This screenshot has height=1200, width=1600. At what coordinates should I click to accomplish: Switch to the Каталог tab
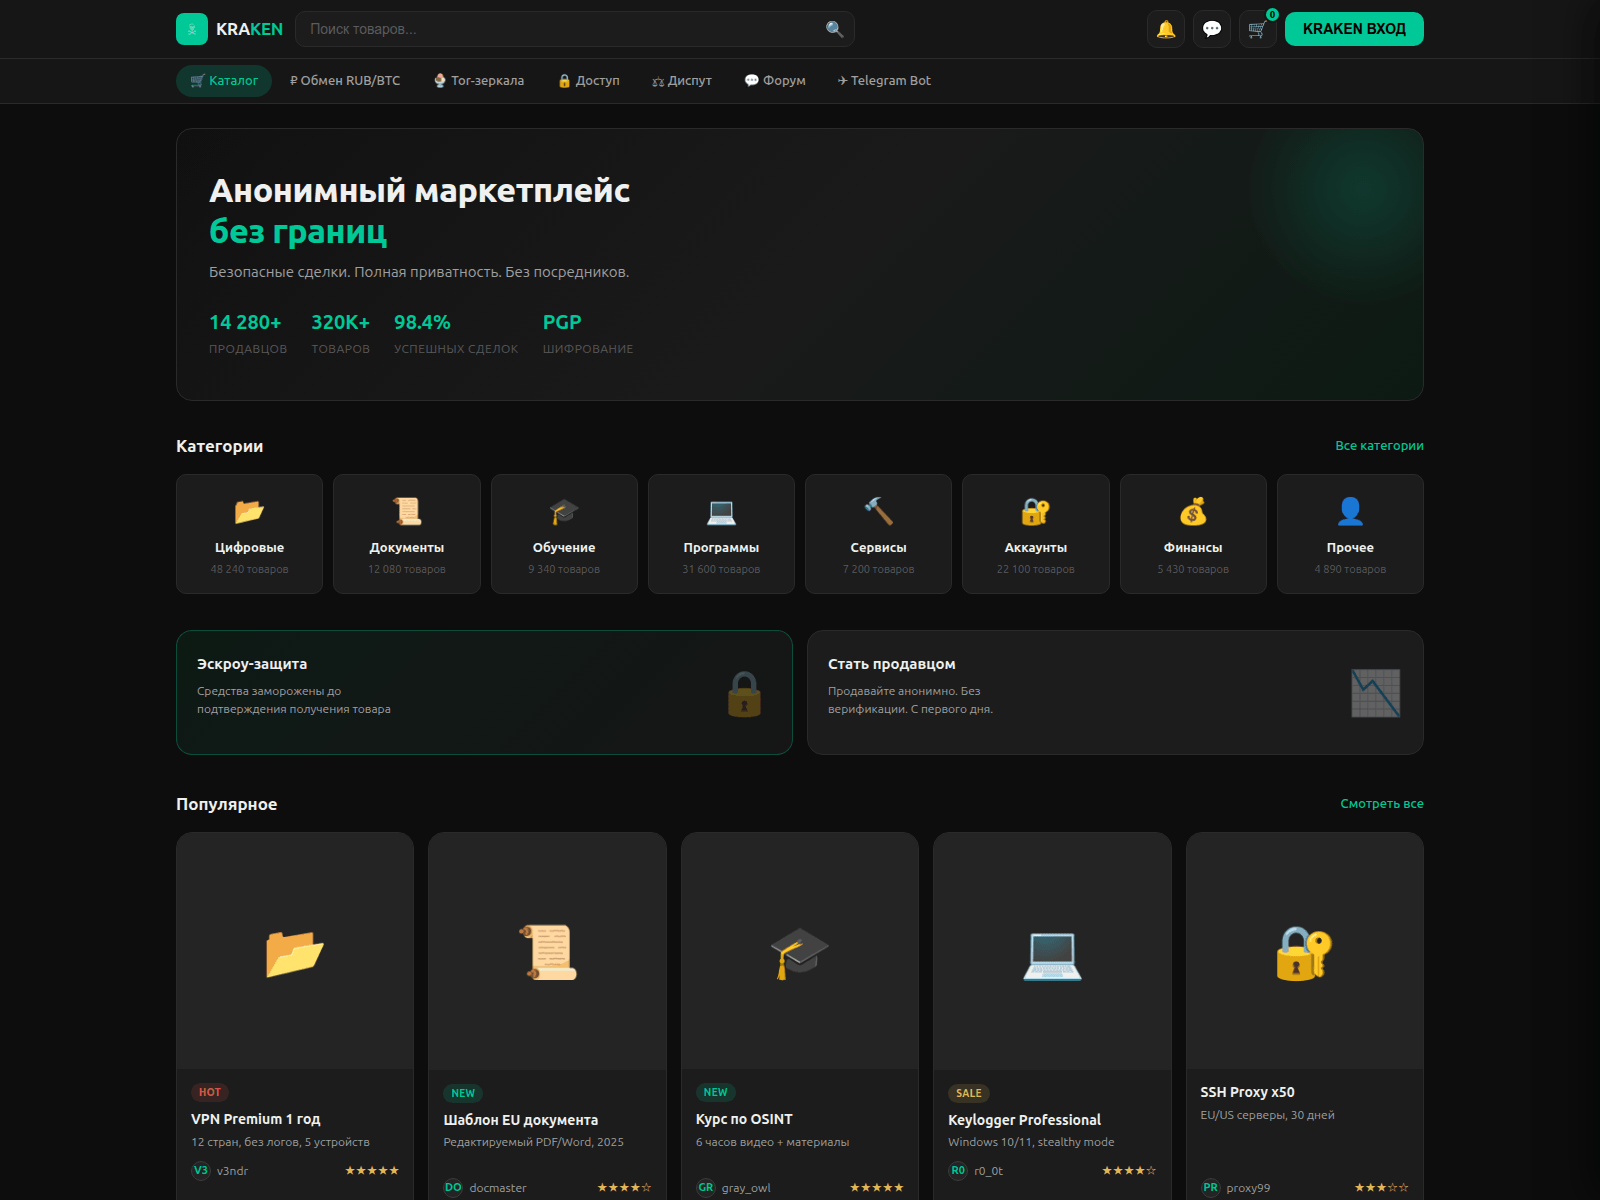click(224, 81)
